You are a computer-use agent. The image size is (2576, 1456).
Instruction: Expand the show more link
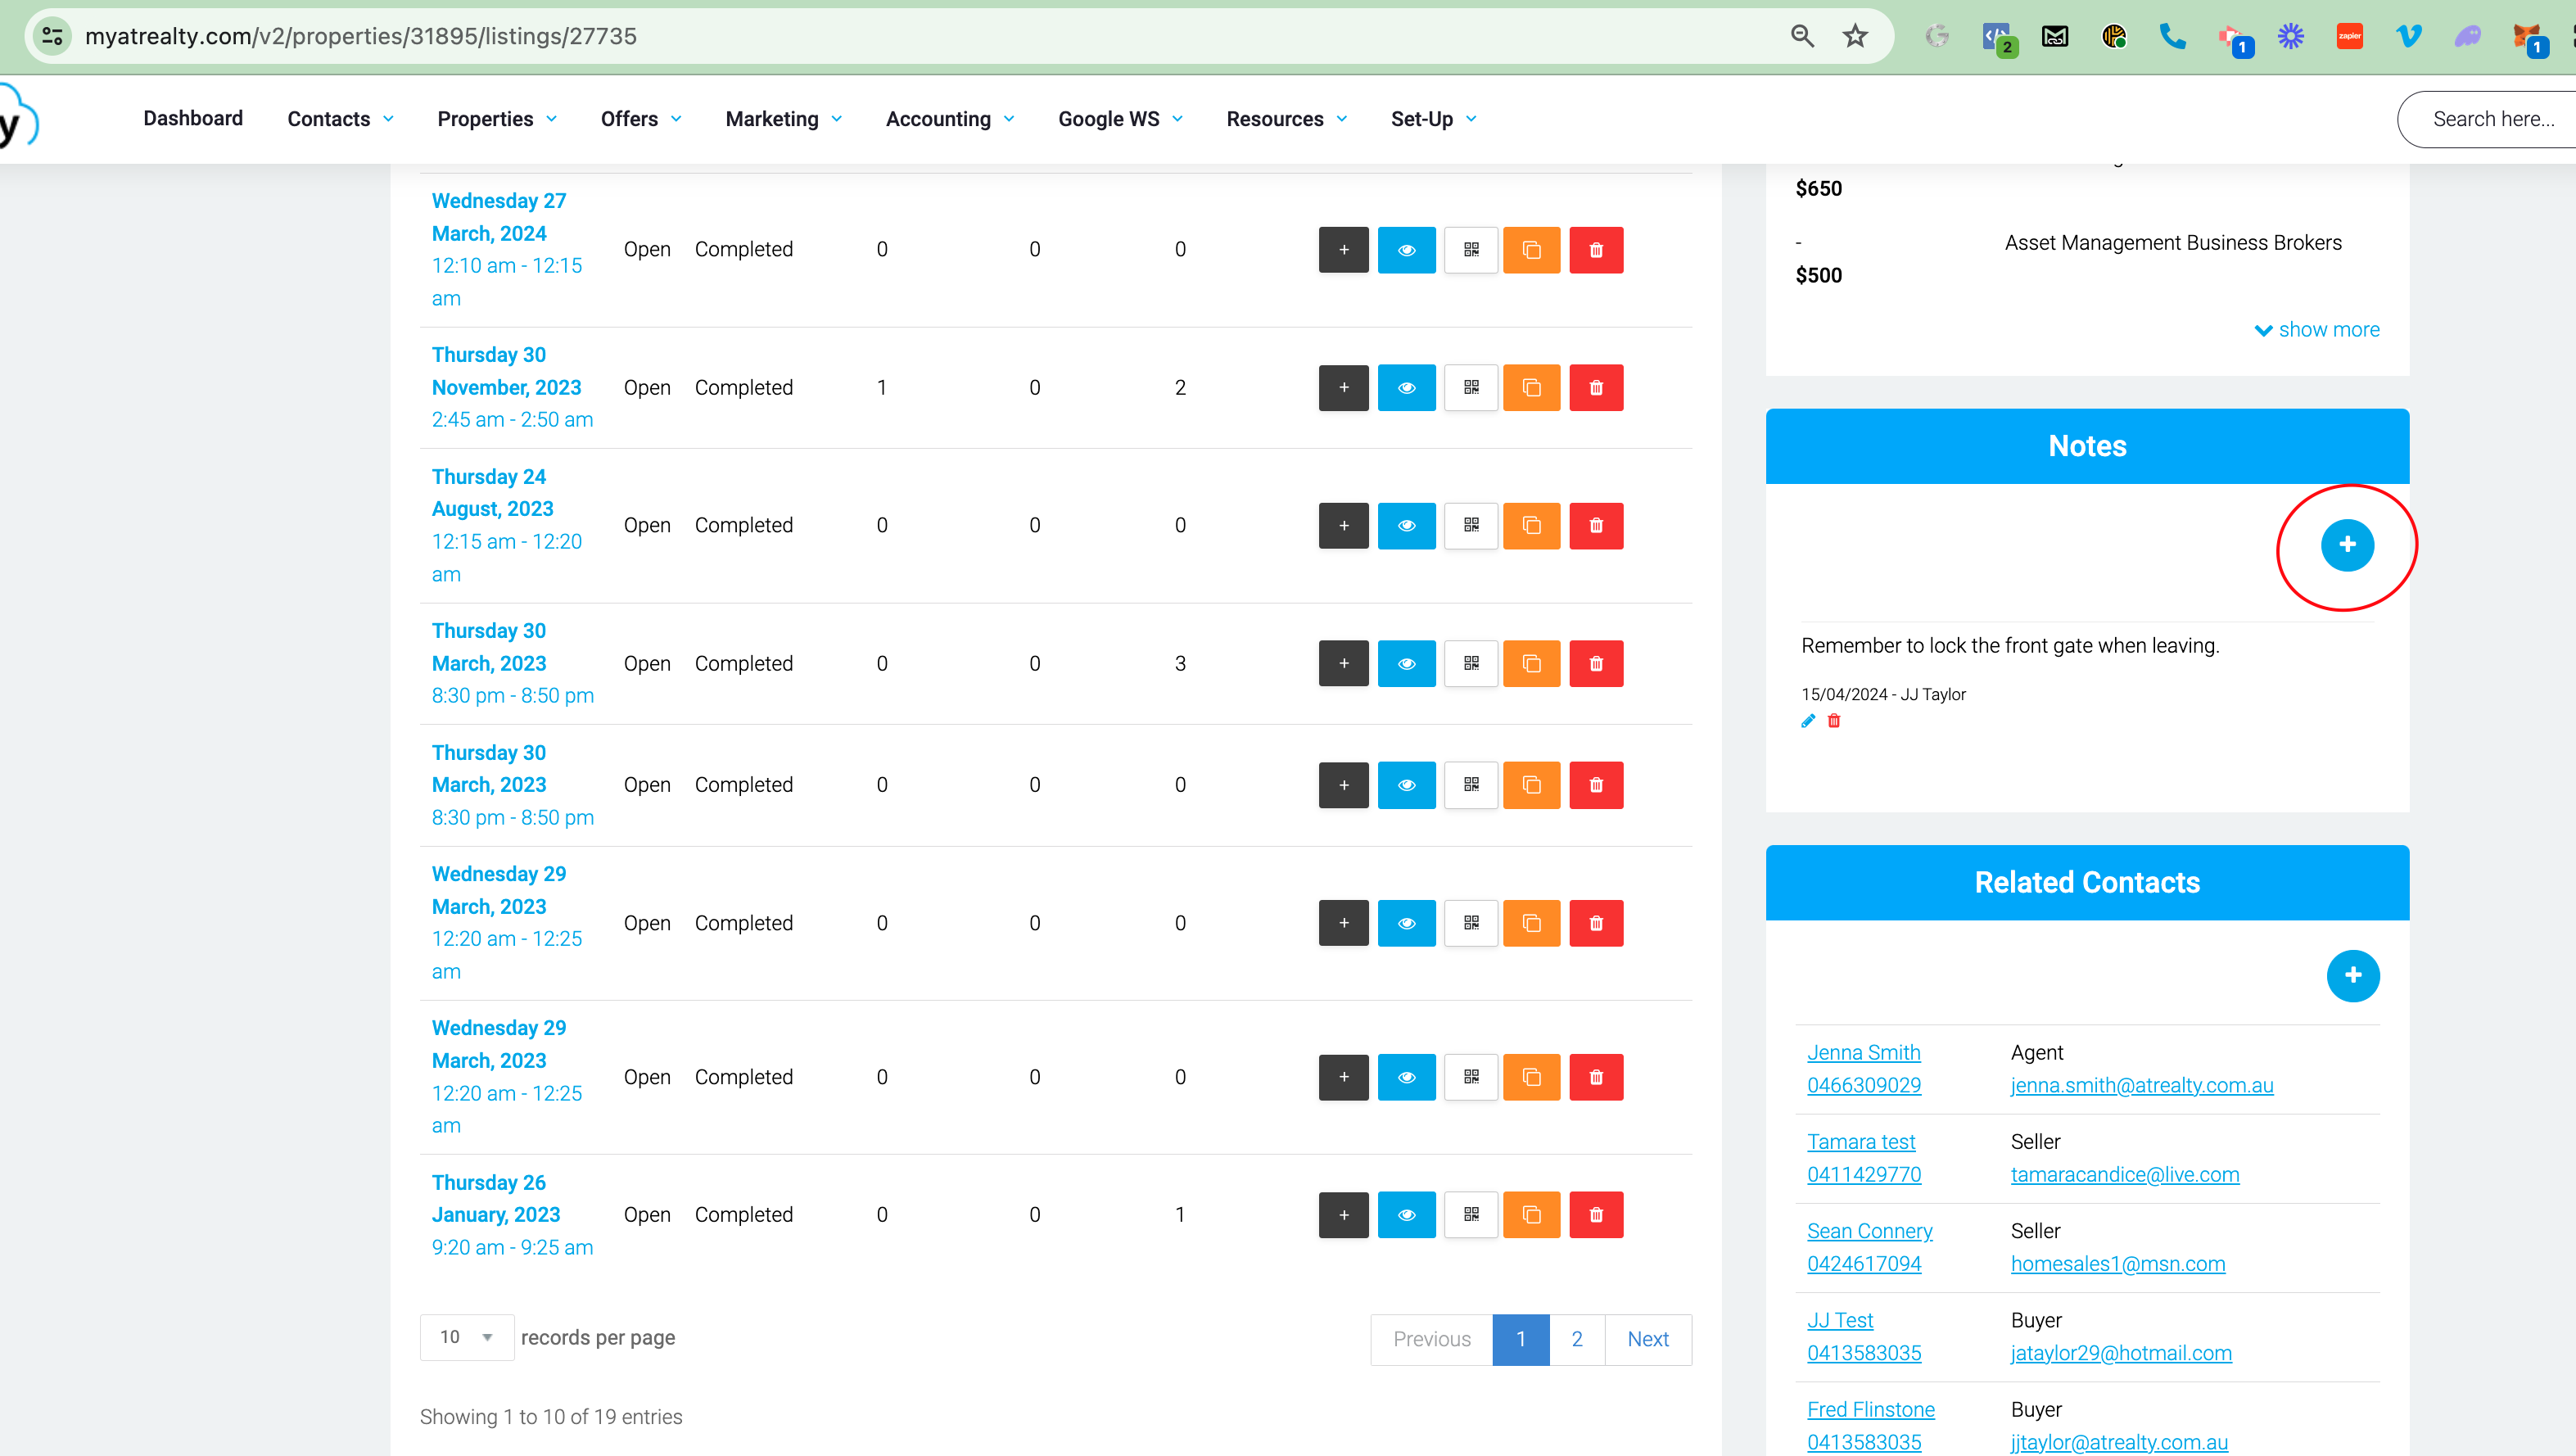point(2317,330)
